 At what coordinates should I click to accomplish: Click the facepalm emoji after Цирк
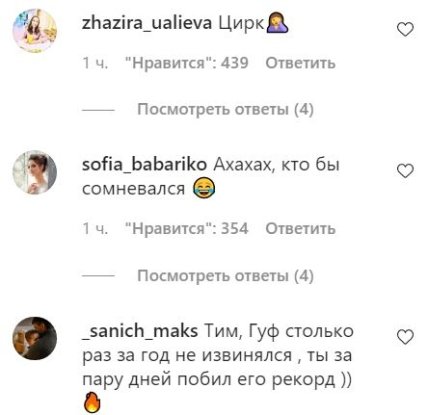[277, 24]
